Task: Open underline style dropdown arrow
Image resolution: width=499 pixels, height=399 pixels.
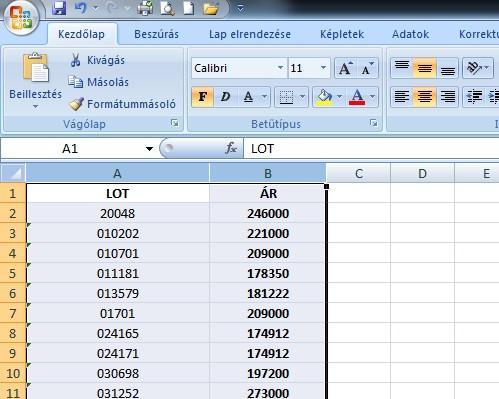Action: (x=264, y=97)
